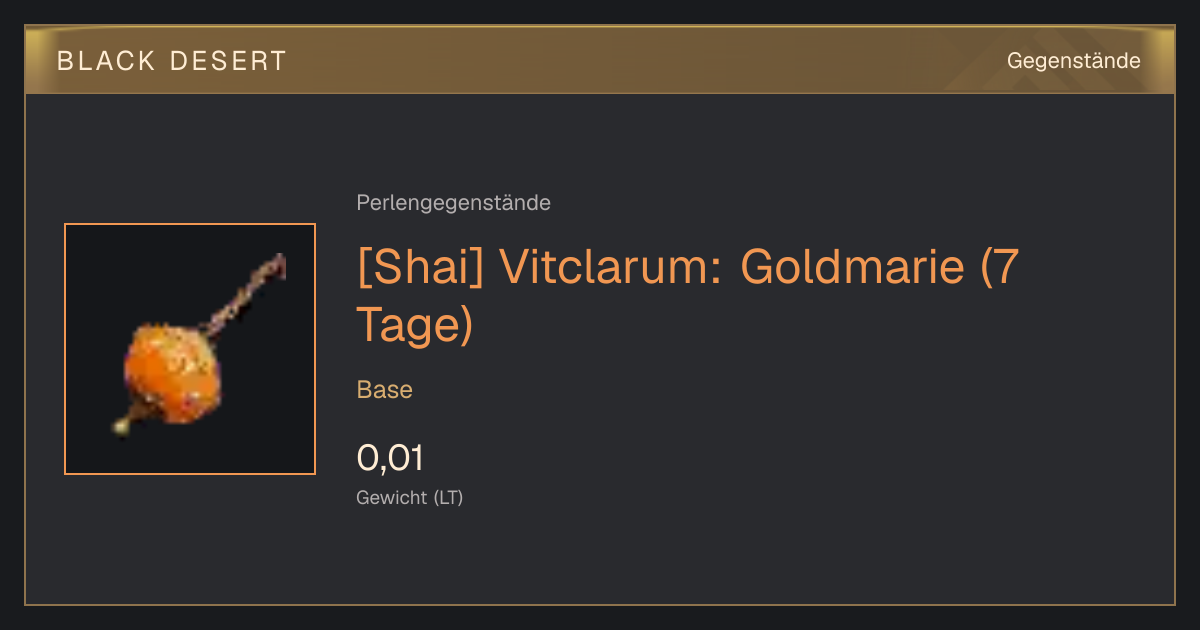The image size is (1200, 630).
Task: Click the word Goldmarie in the title
Action: pos(854,268)
